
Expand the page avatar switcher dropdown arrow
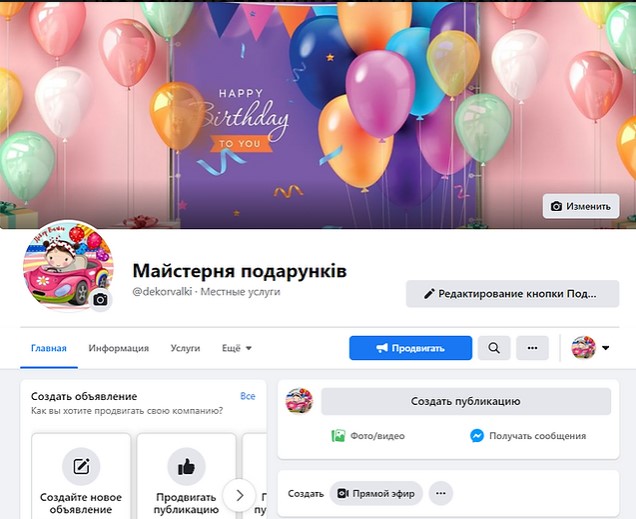click(606, 348)
